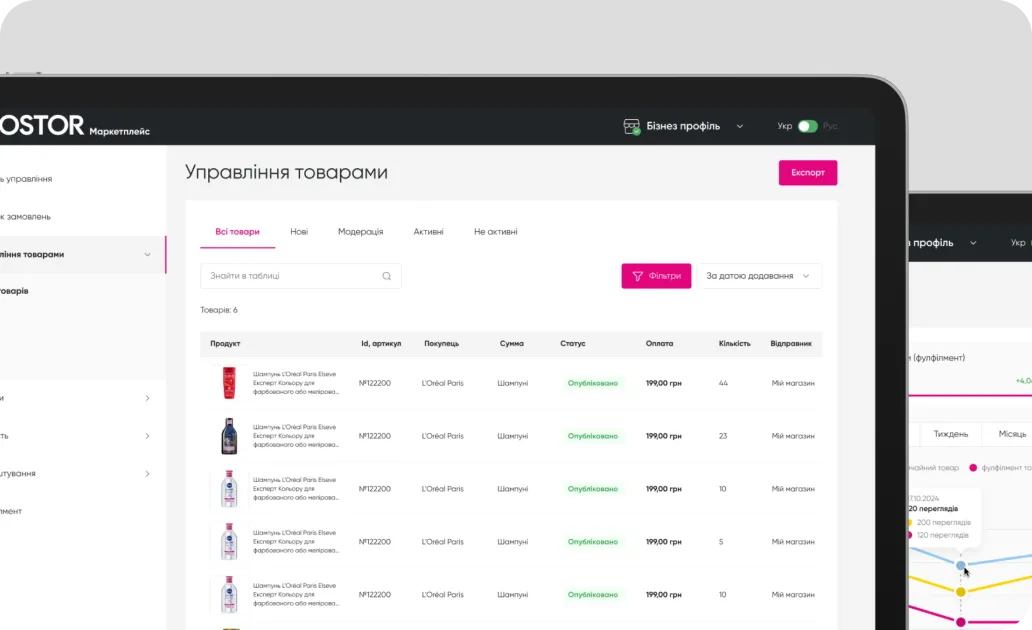Screen dimensions: 1032x630
Task: Select Тиждень tab in the background window
Action: coord(950,434)
